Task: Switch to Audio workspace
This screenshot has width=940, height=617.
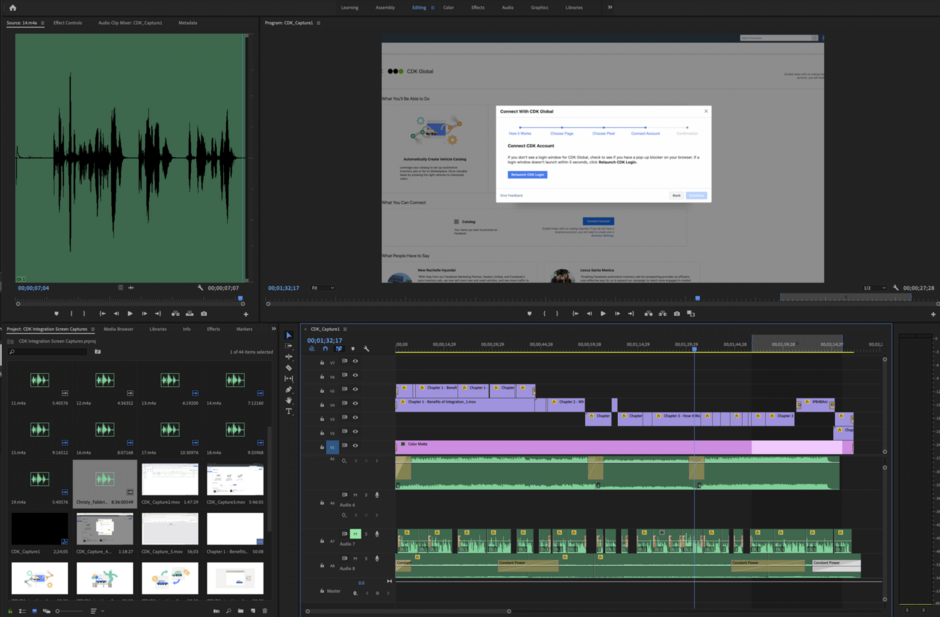Action: [x=507, y=8]
